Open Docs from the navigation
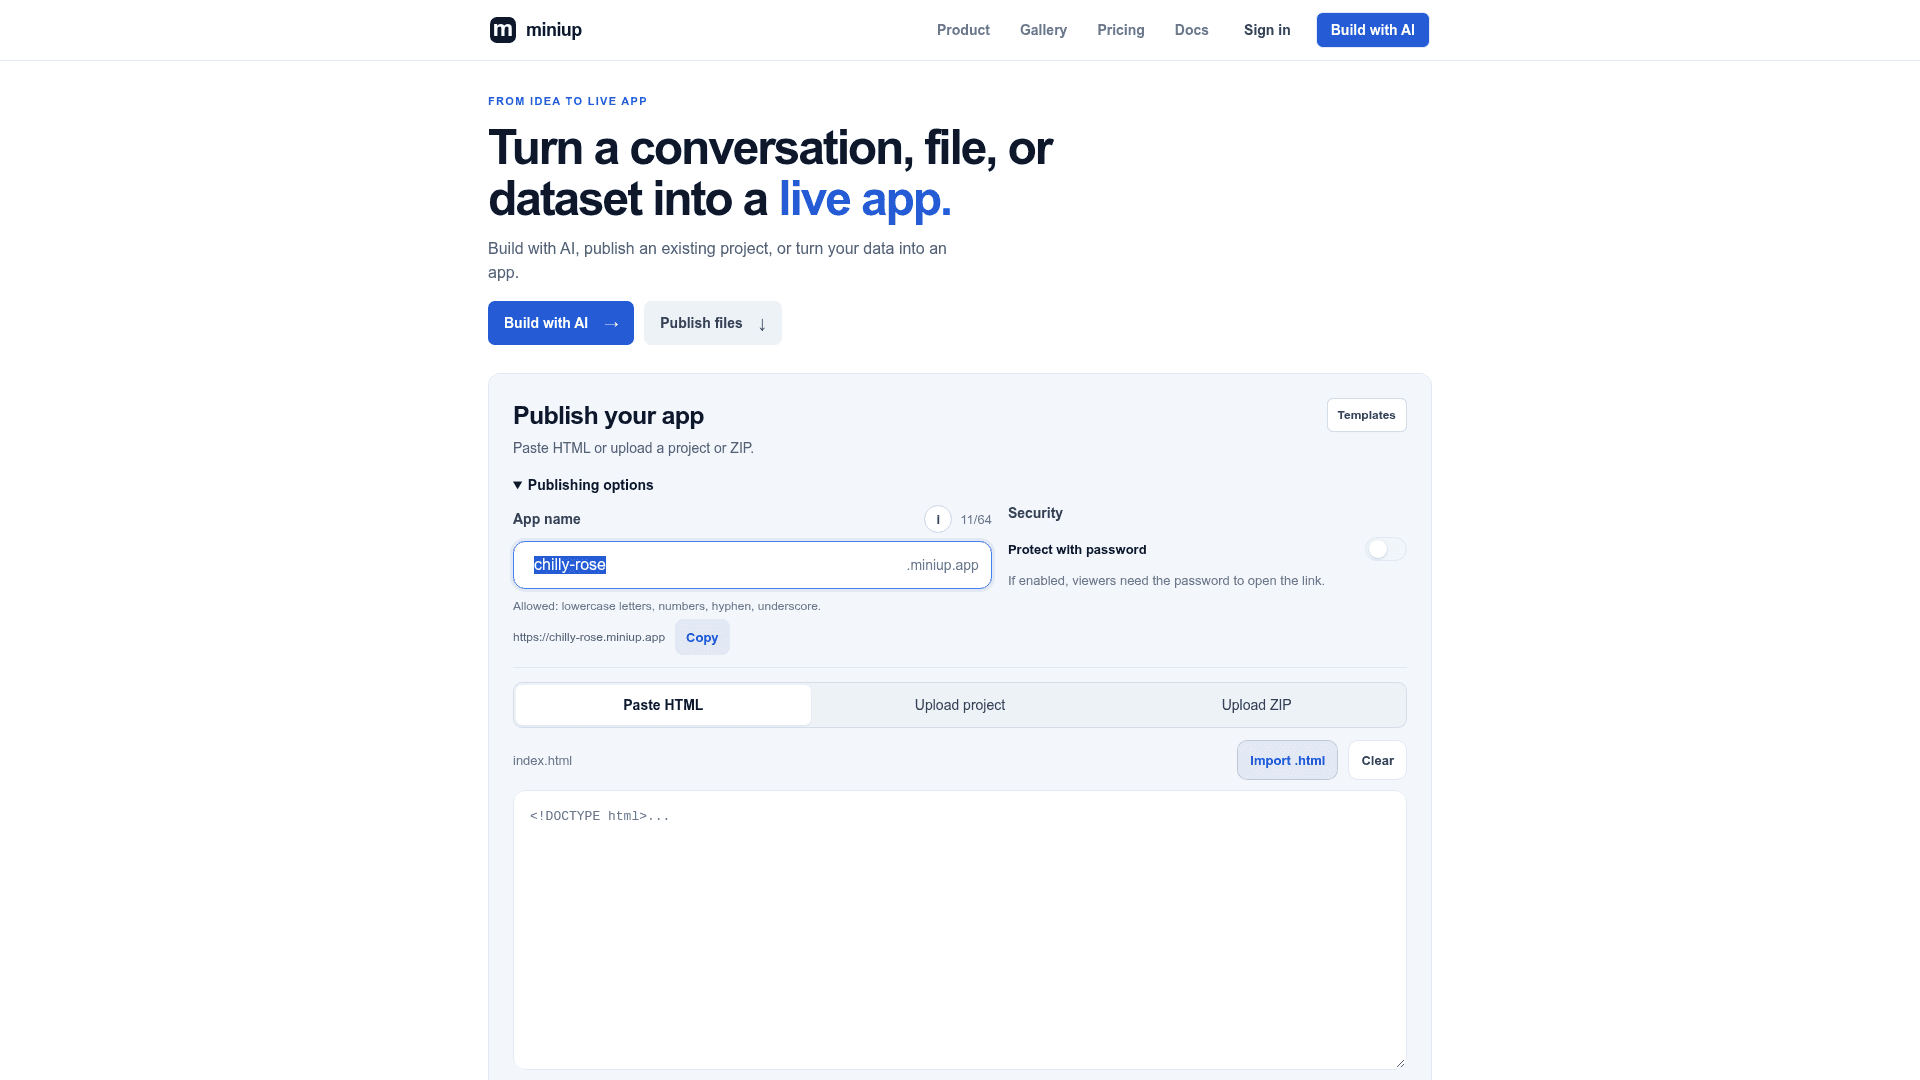The image size is (1920, 1080). [1191, 30]
